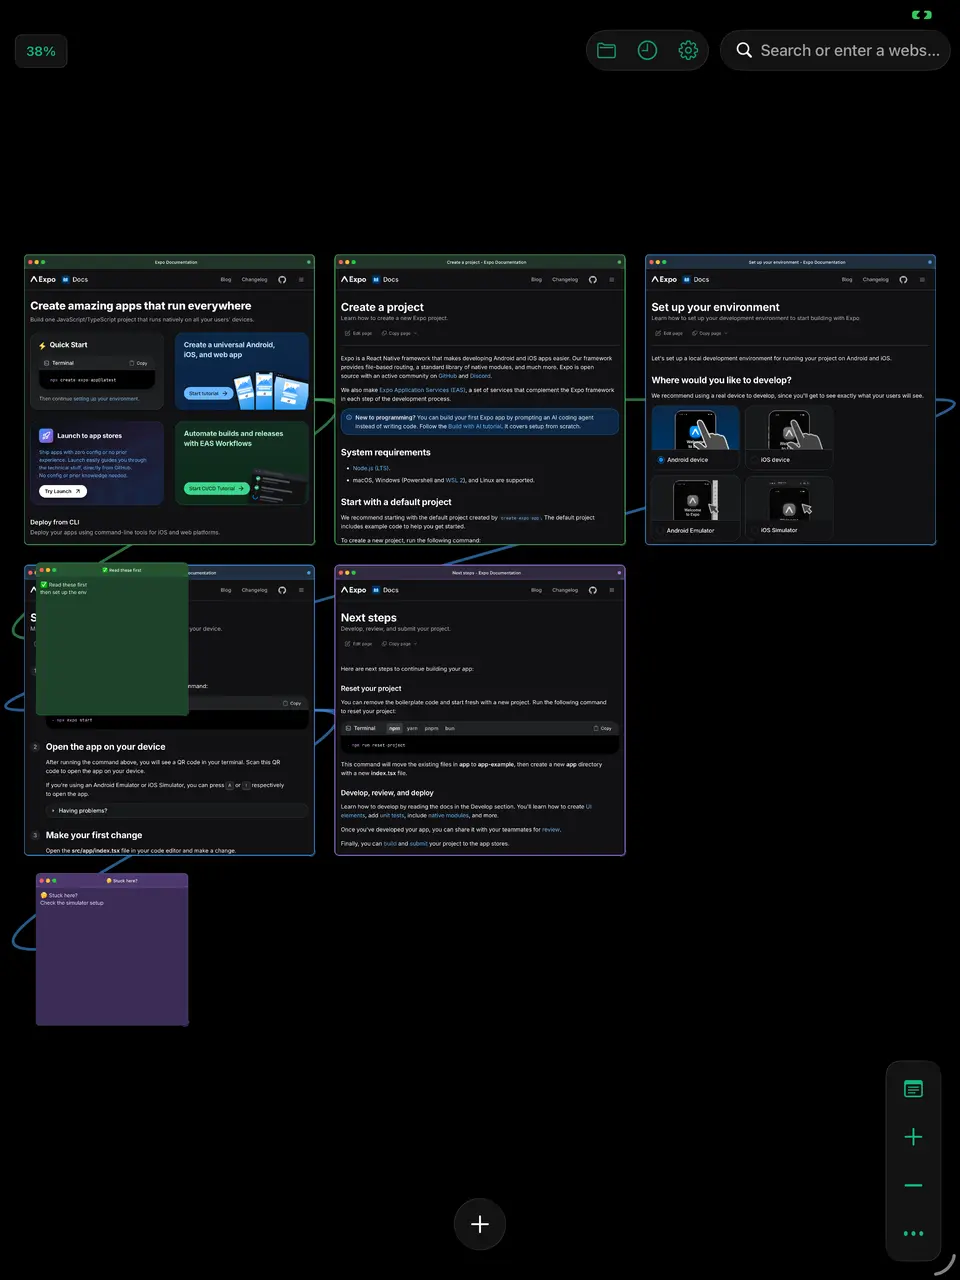Zoom out with the green minus icon
Image resolution: width=960 pixels, height=1280 pixels.
pos(913,1185)
